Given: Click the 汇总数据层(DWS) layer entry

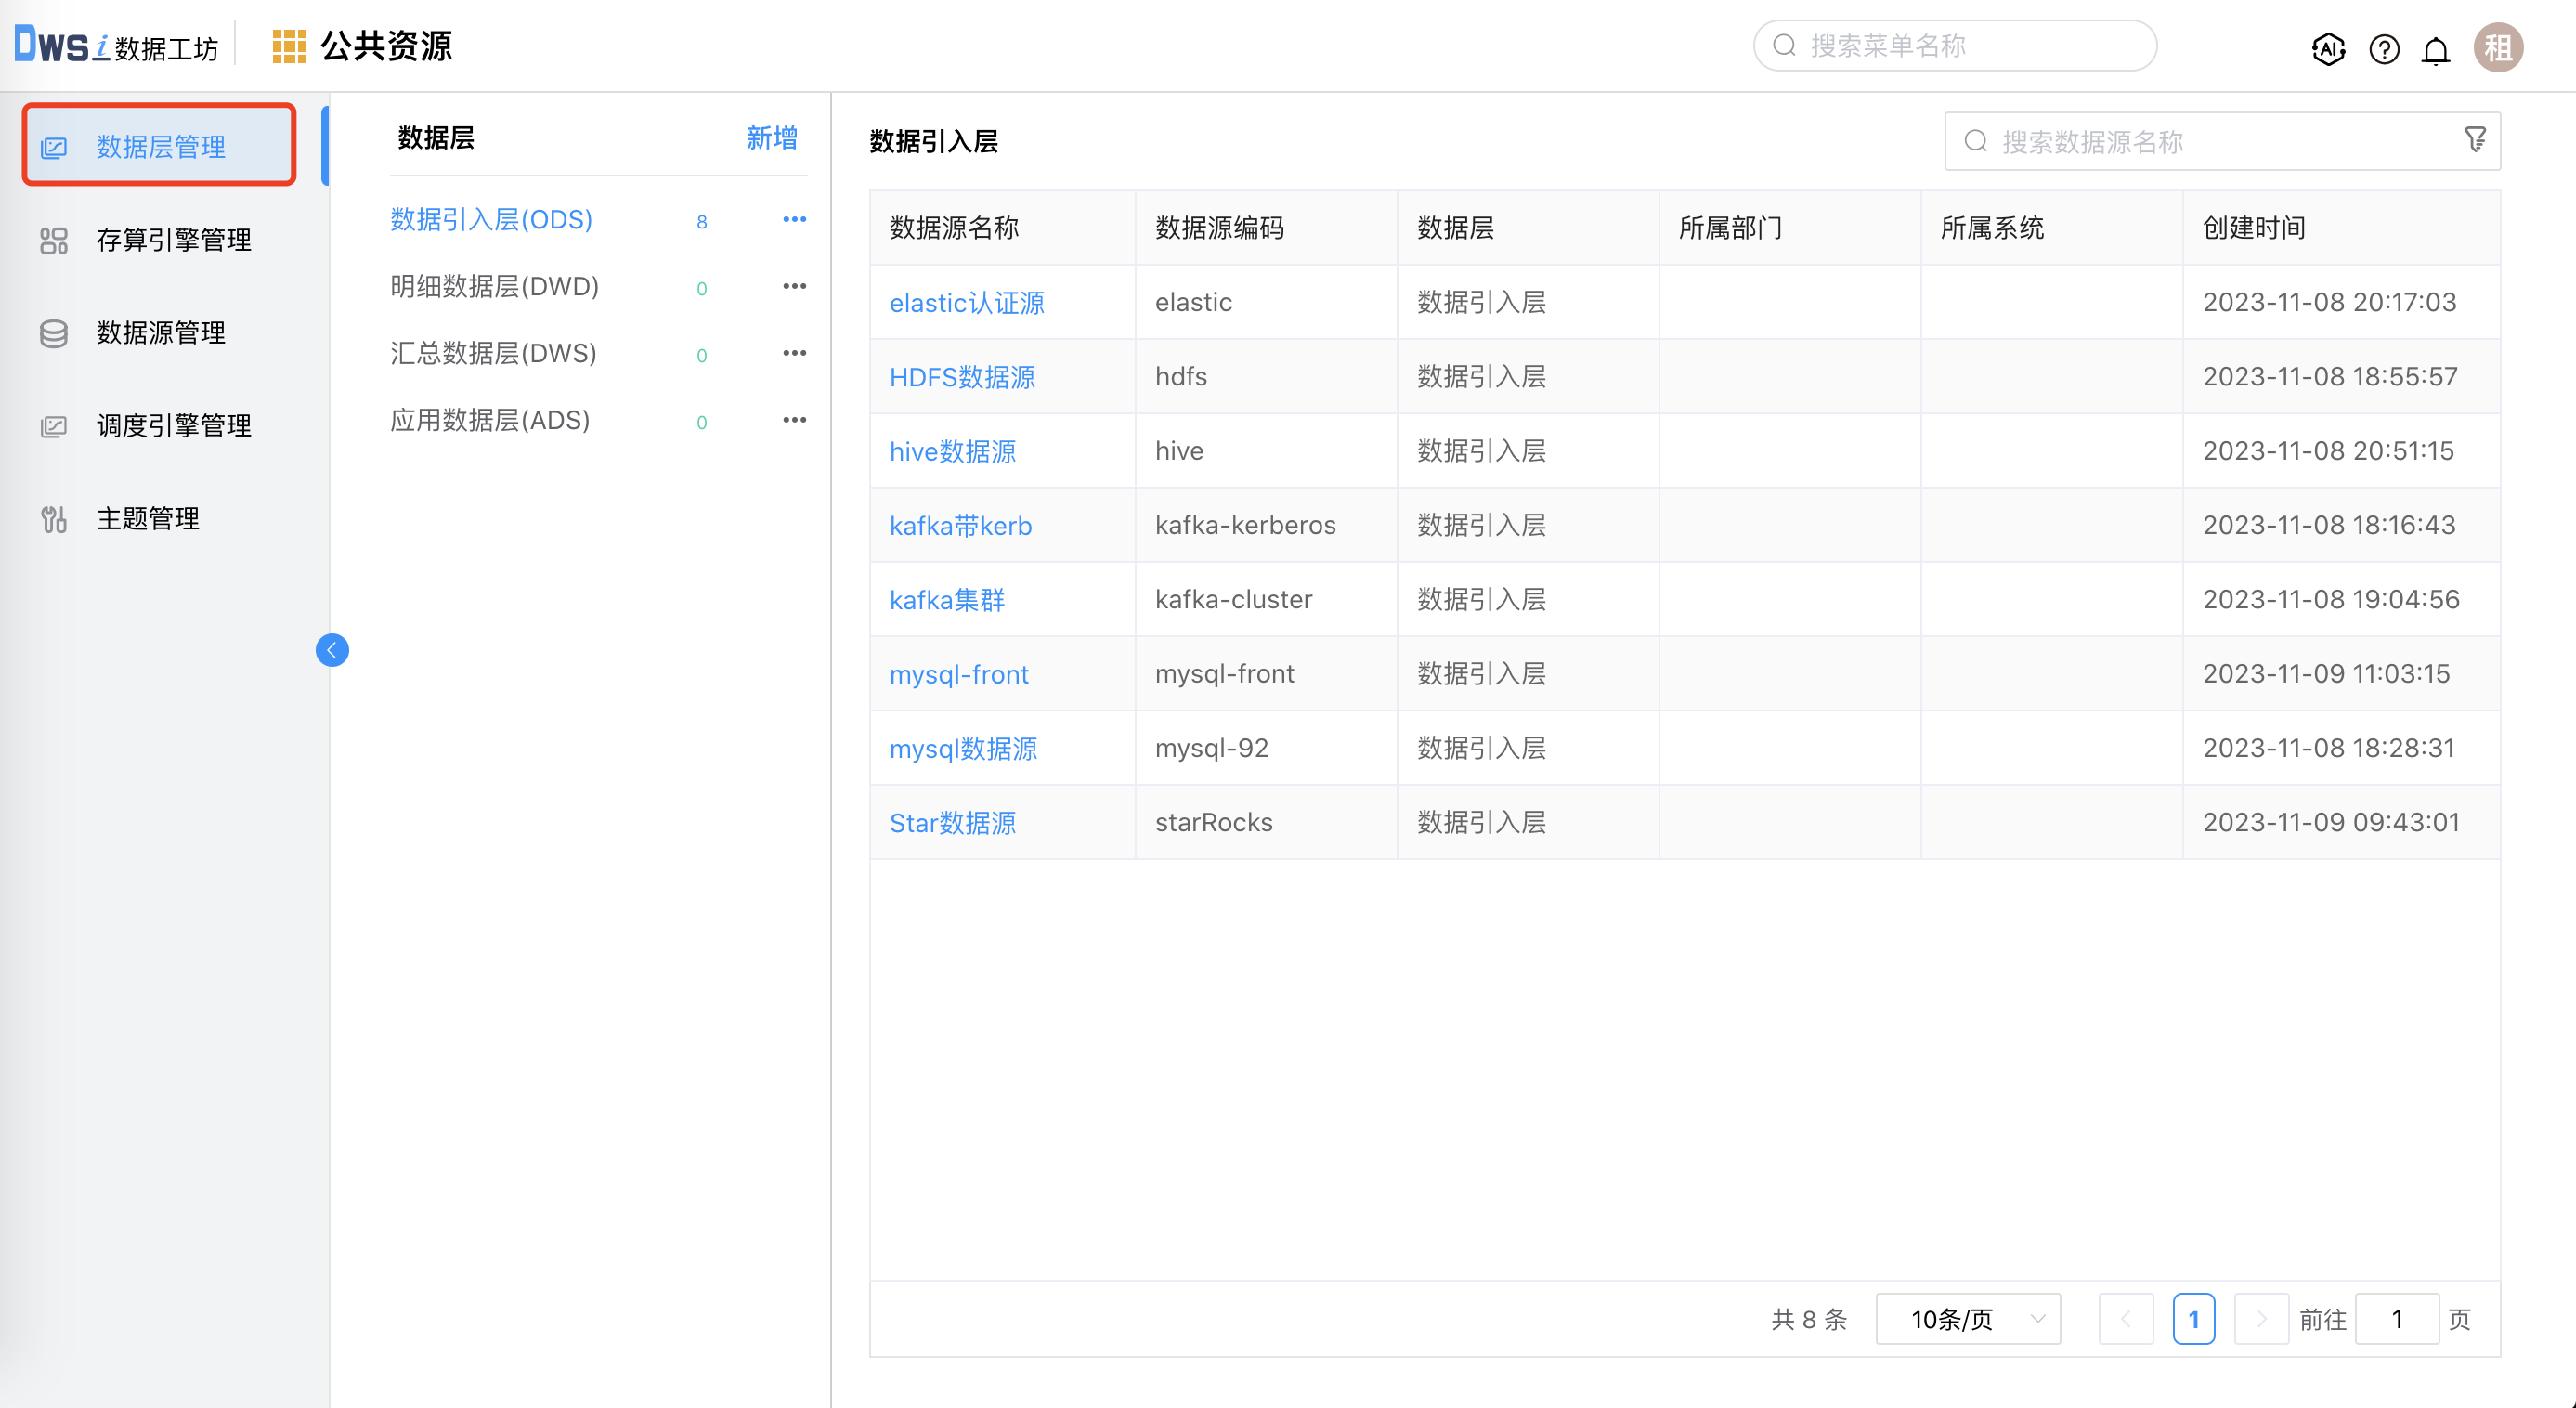Looking at the screenshot, I should 493,353.
